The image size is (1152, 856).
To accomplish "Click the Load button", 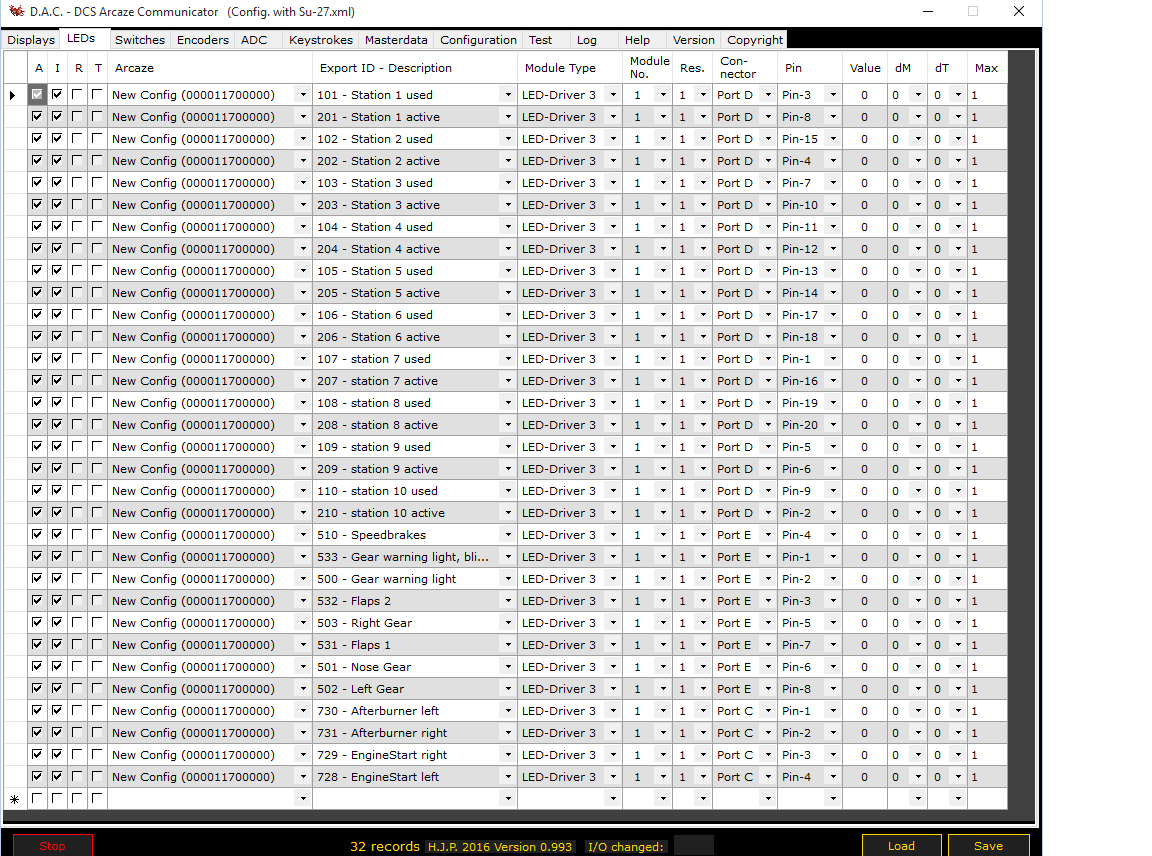I will point(901,846).
